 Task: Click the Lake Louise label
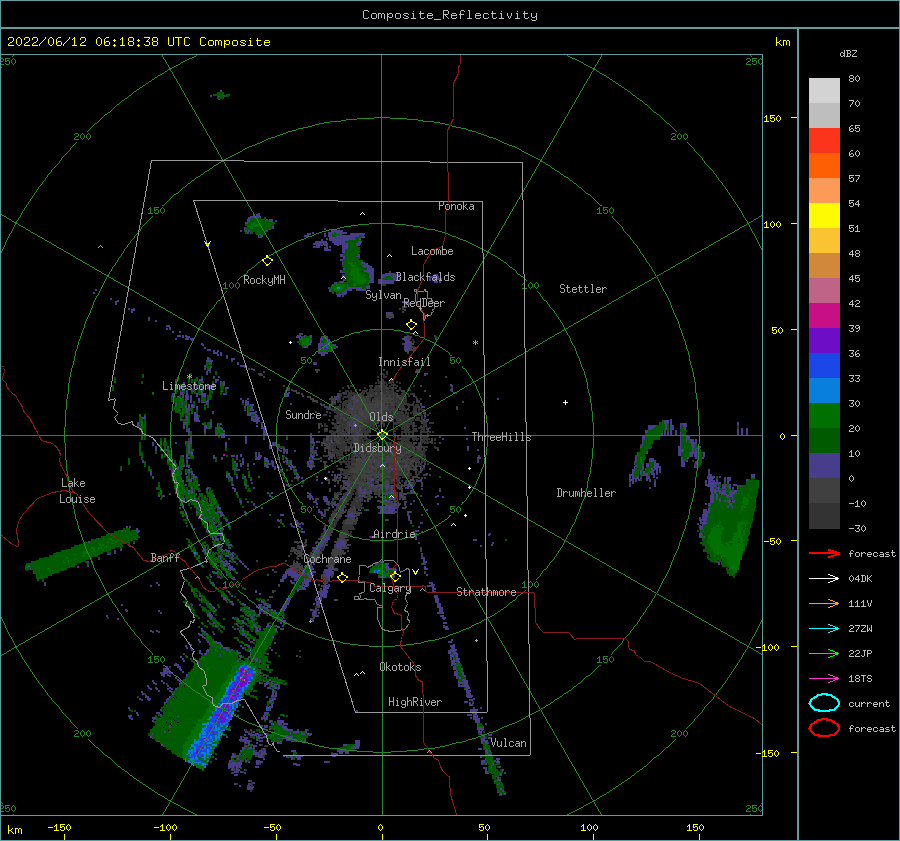point(77,491)
